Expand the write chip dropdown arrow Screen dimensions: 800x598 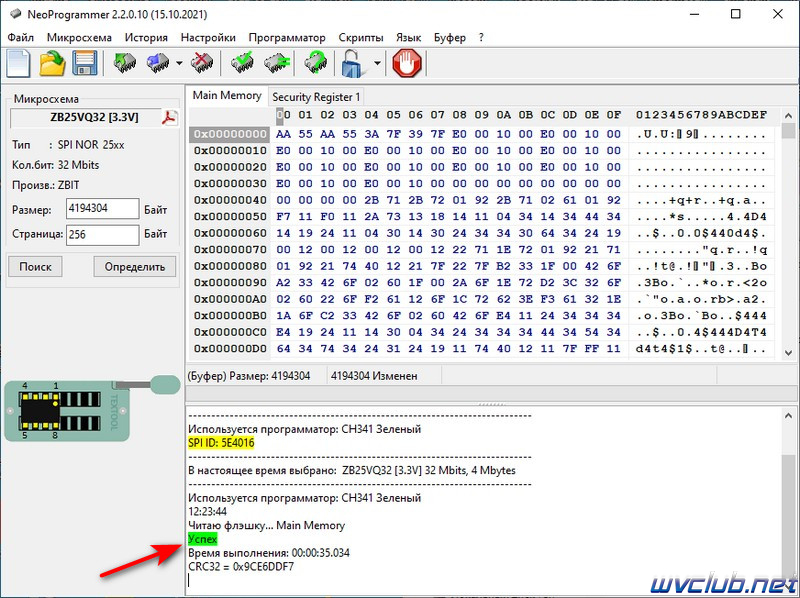tap(179, 63)
